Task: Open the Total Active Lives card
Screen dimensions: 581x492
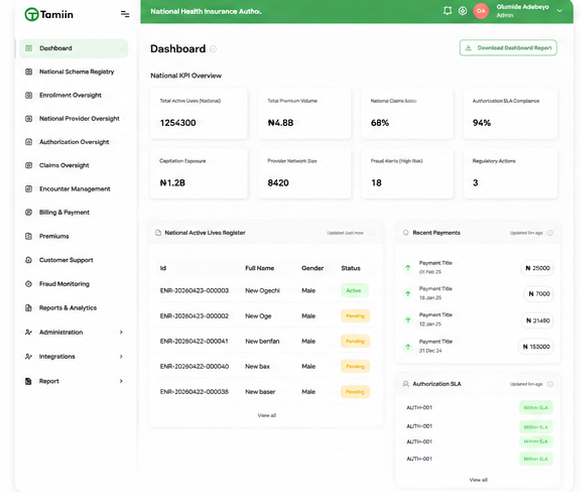Action: pyautogui.click(x=199, y=113)
